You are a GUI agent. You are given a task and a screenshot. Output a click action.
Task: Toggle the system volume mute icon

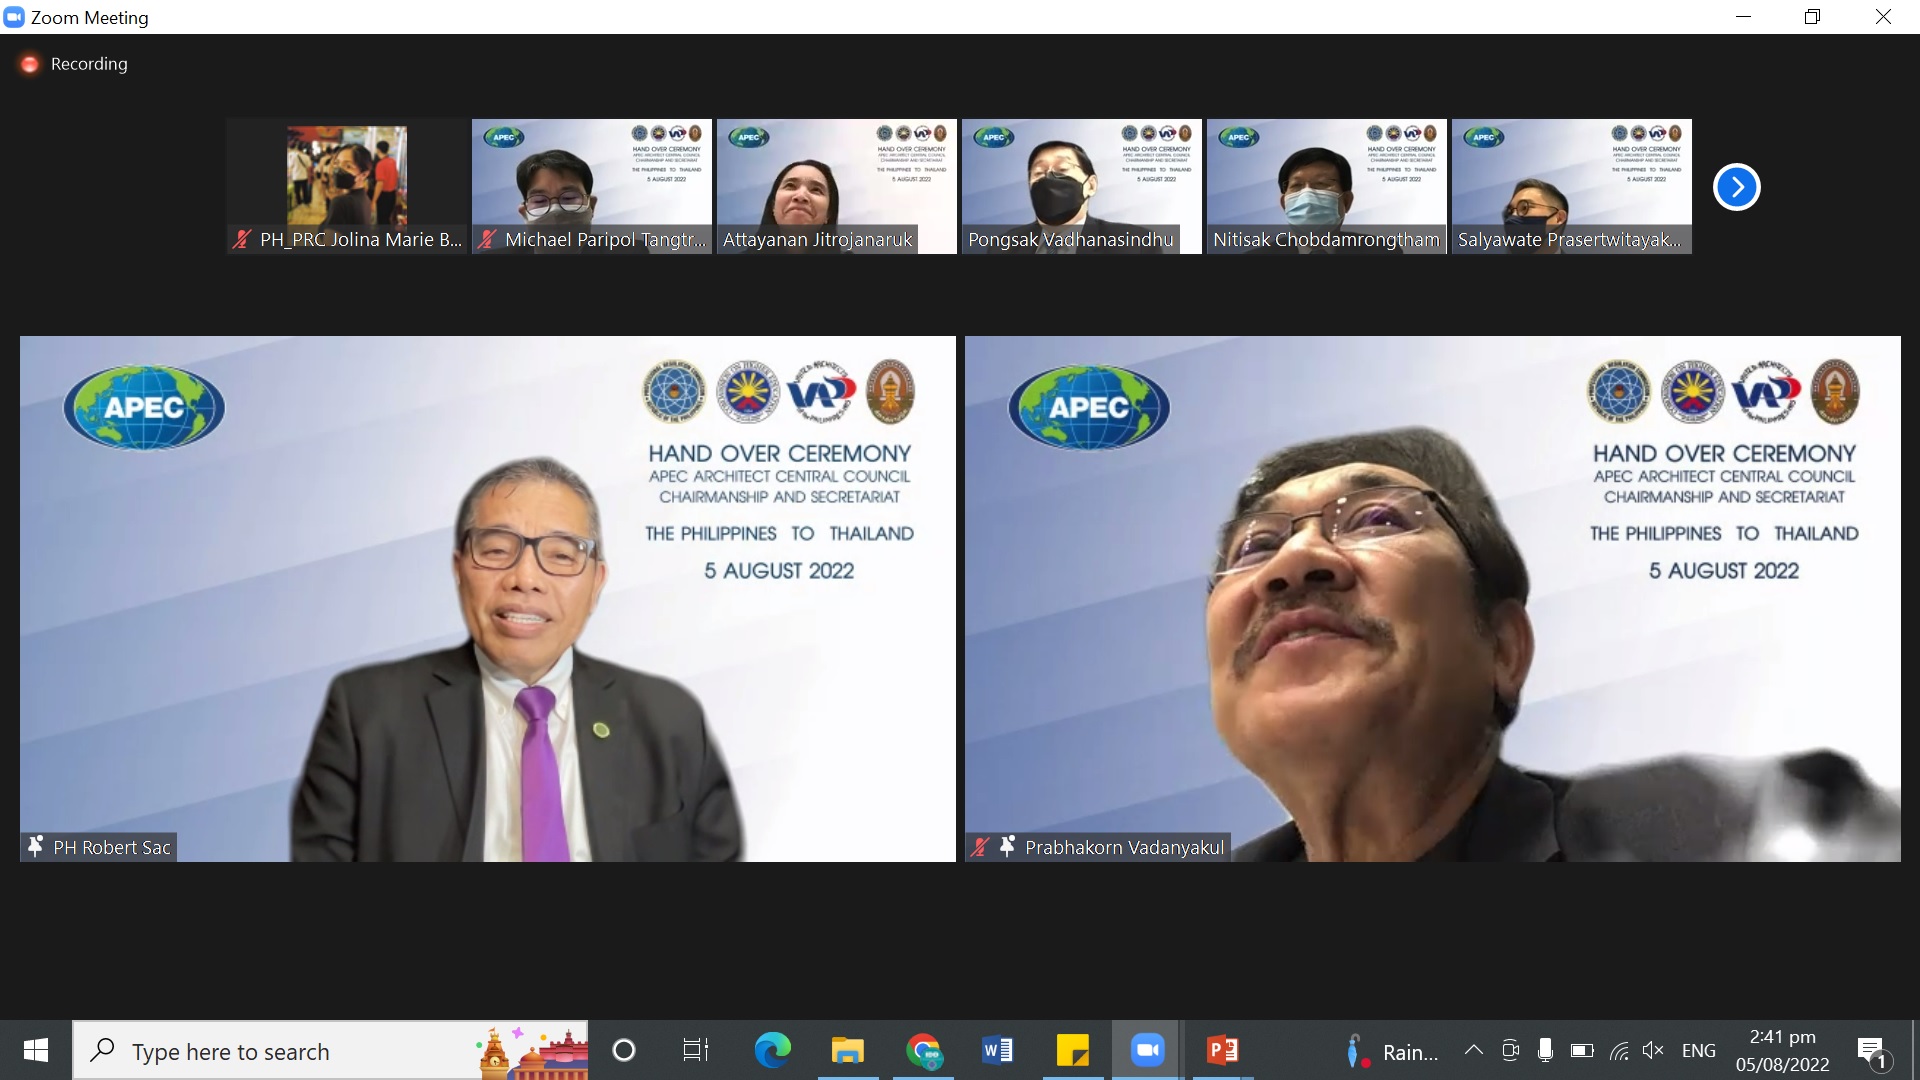[1653, 1050]
